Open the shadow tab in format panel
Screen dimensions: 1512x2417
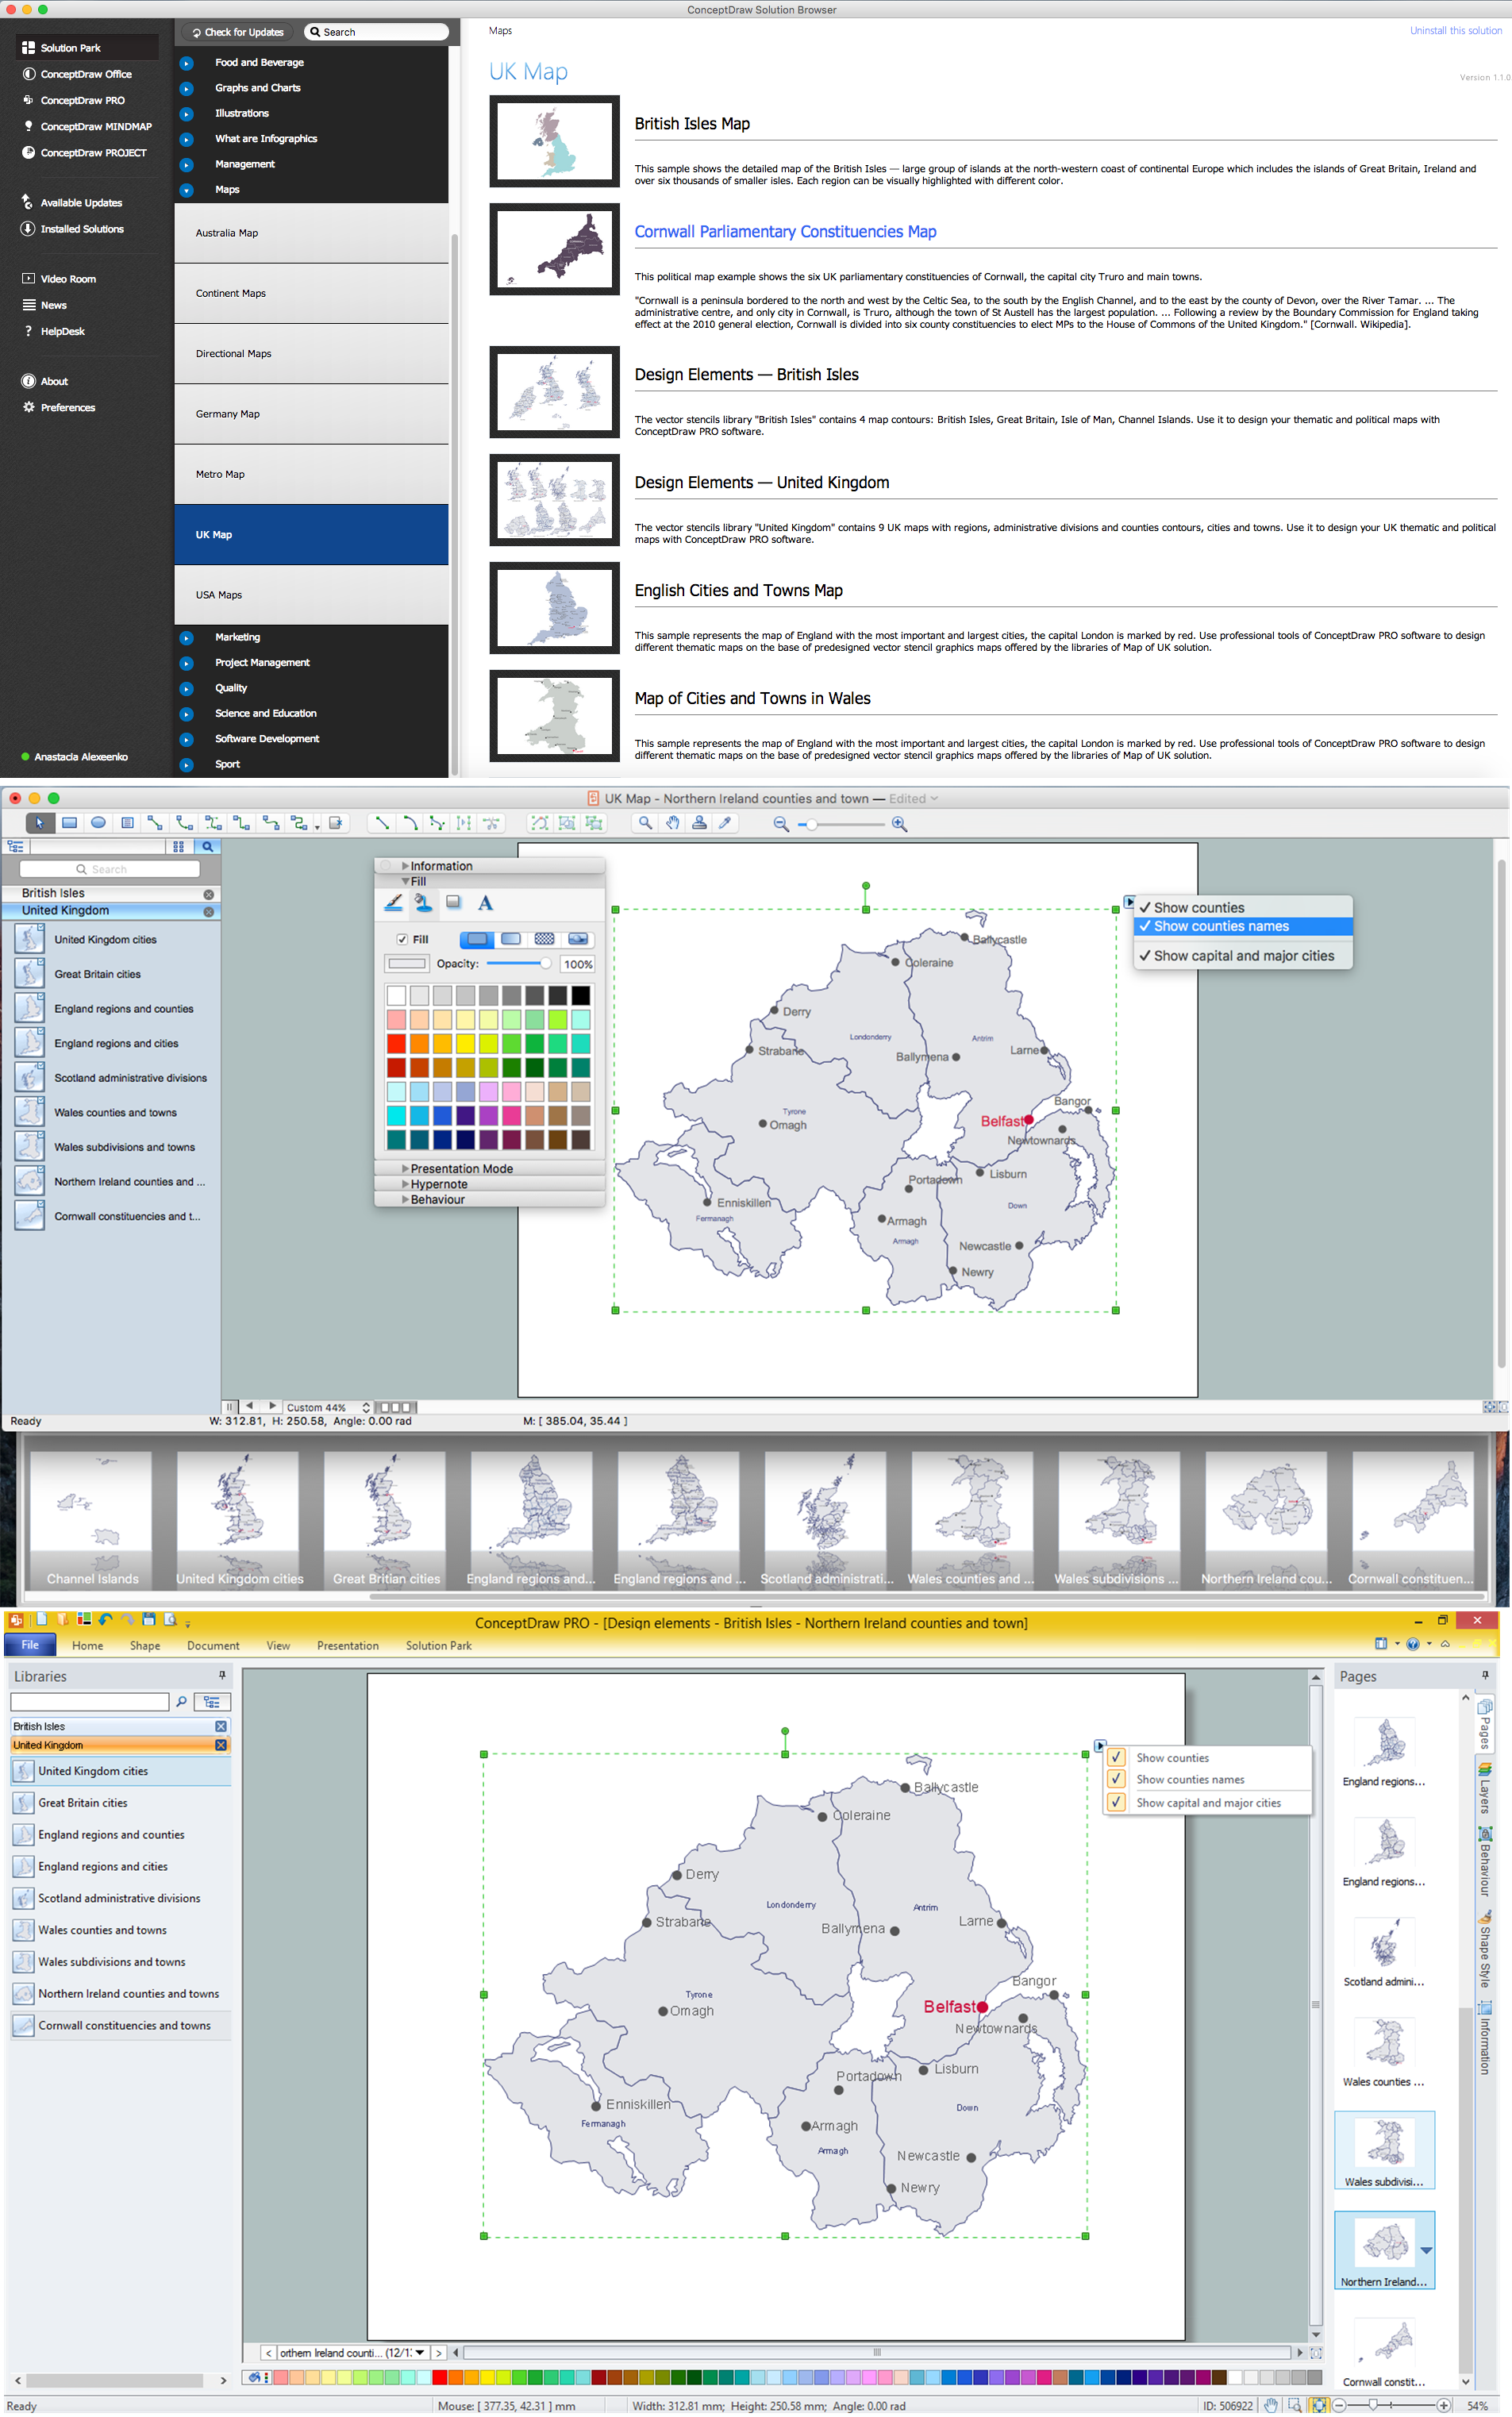pos(453,903)
